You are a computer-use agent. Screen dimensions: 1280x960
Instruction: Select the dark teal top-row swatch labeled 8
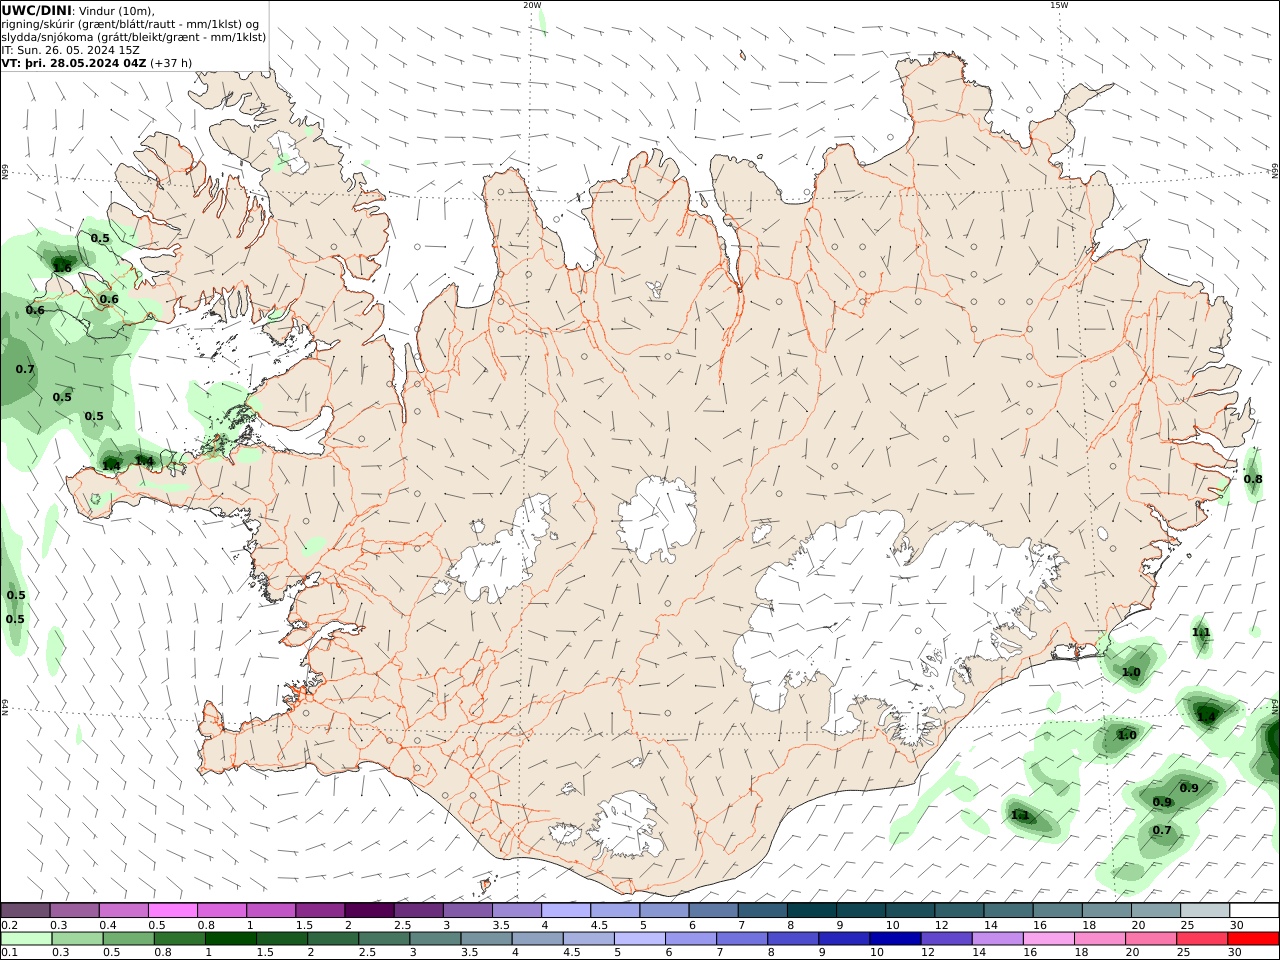[x=812, y=910]
